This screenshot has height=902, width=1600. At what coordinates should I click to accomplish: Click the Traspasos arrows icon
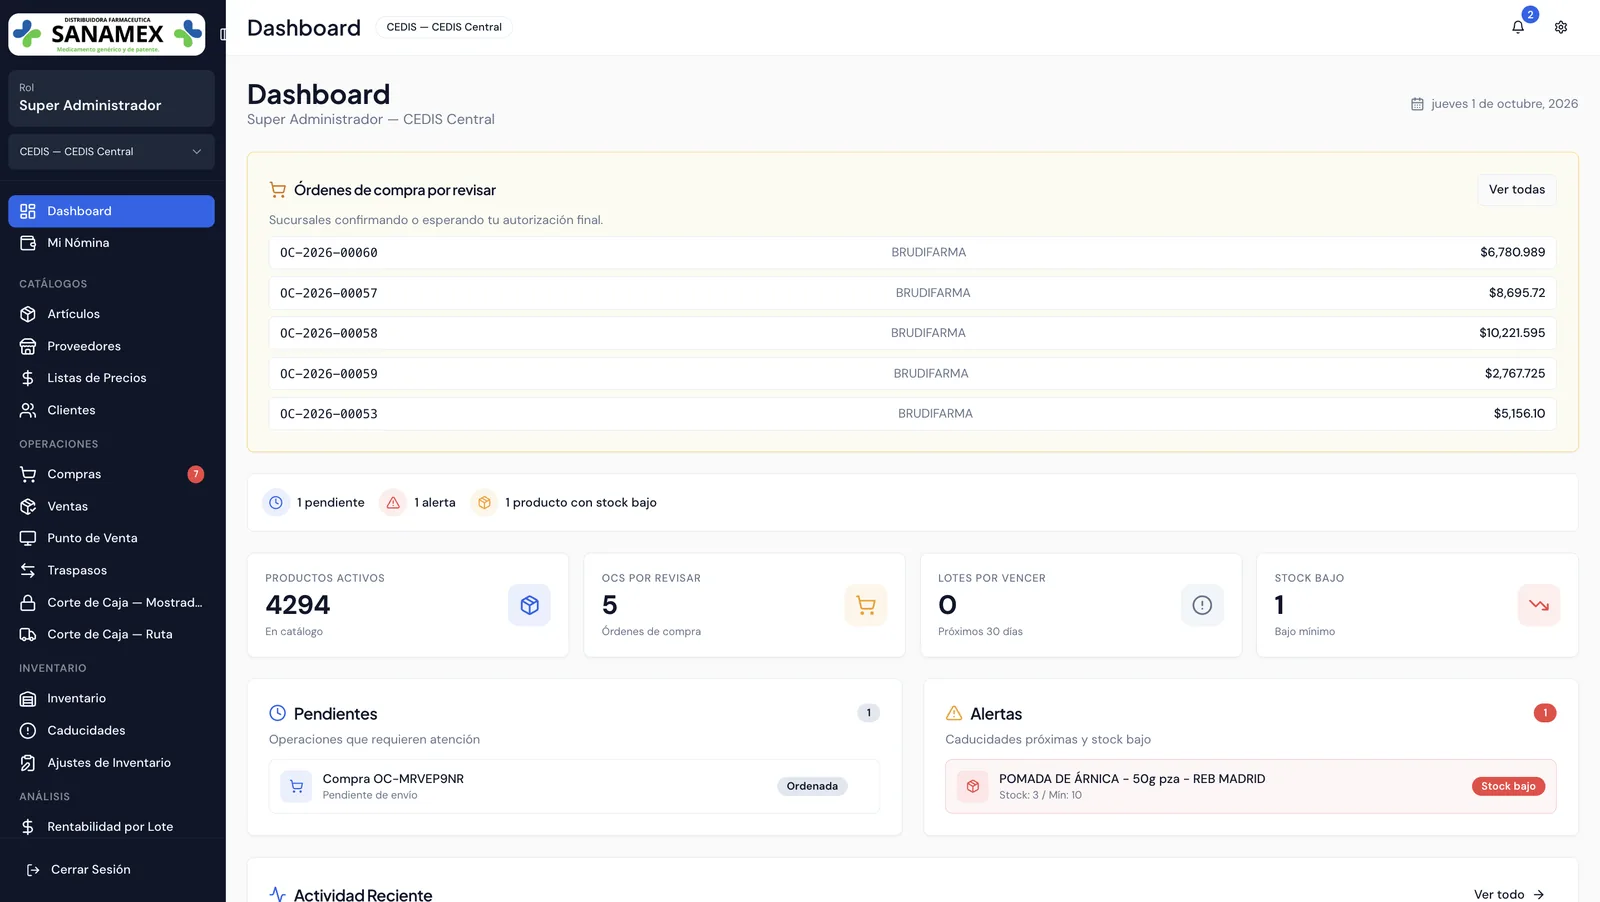coord(28,570)
